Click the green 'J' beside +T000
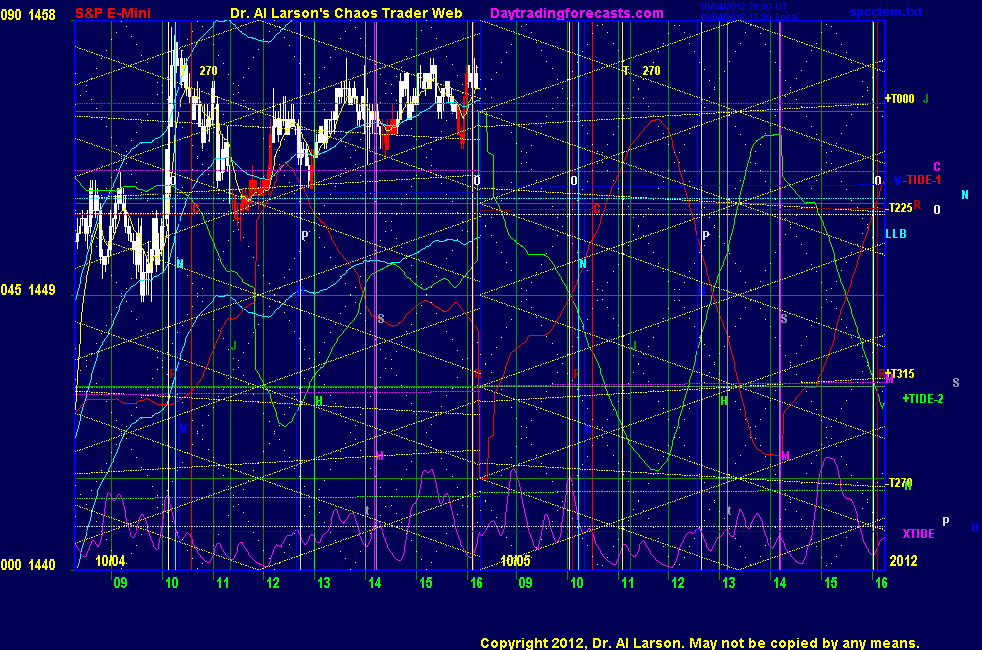The image size is (982, 650). 926,99
